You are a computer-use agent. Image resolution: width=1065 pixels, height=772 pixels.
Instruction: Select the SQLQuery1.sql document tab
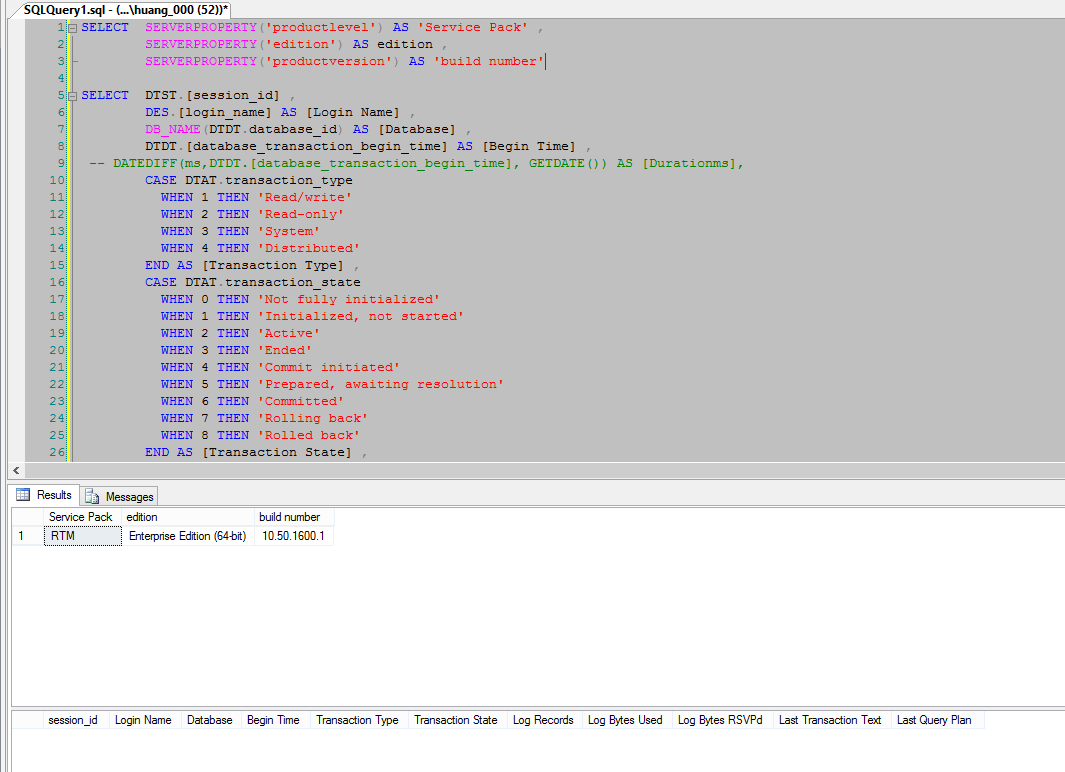click(125, 10)
